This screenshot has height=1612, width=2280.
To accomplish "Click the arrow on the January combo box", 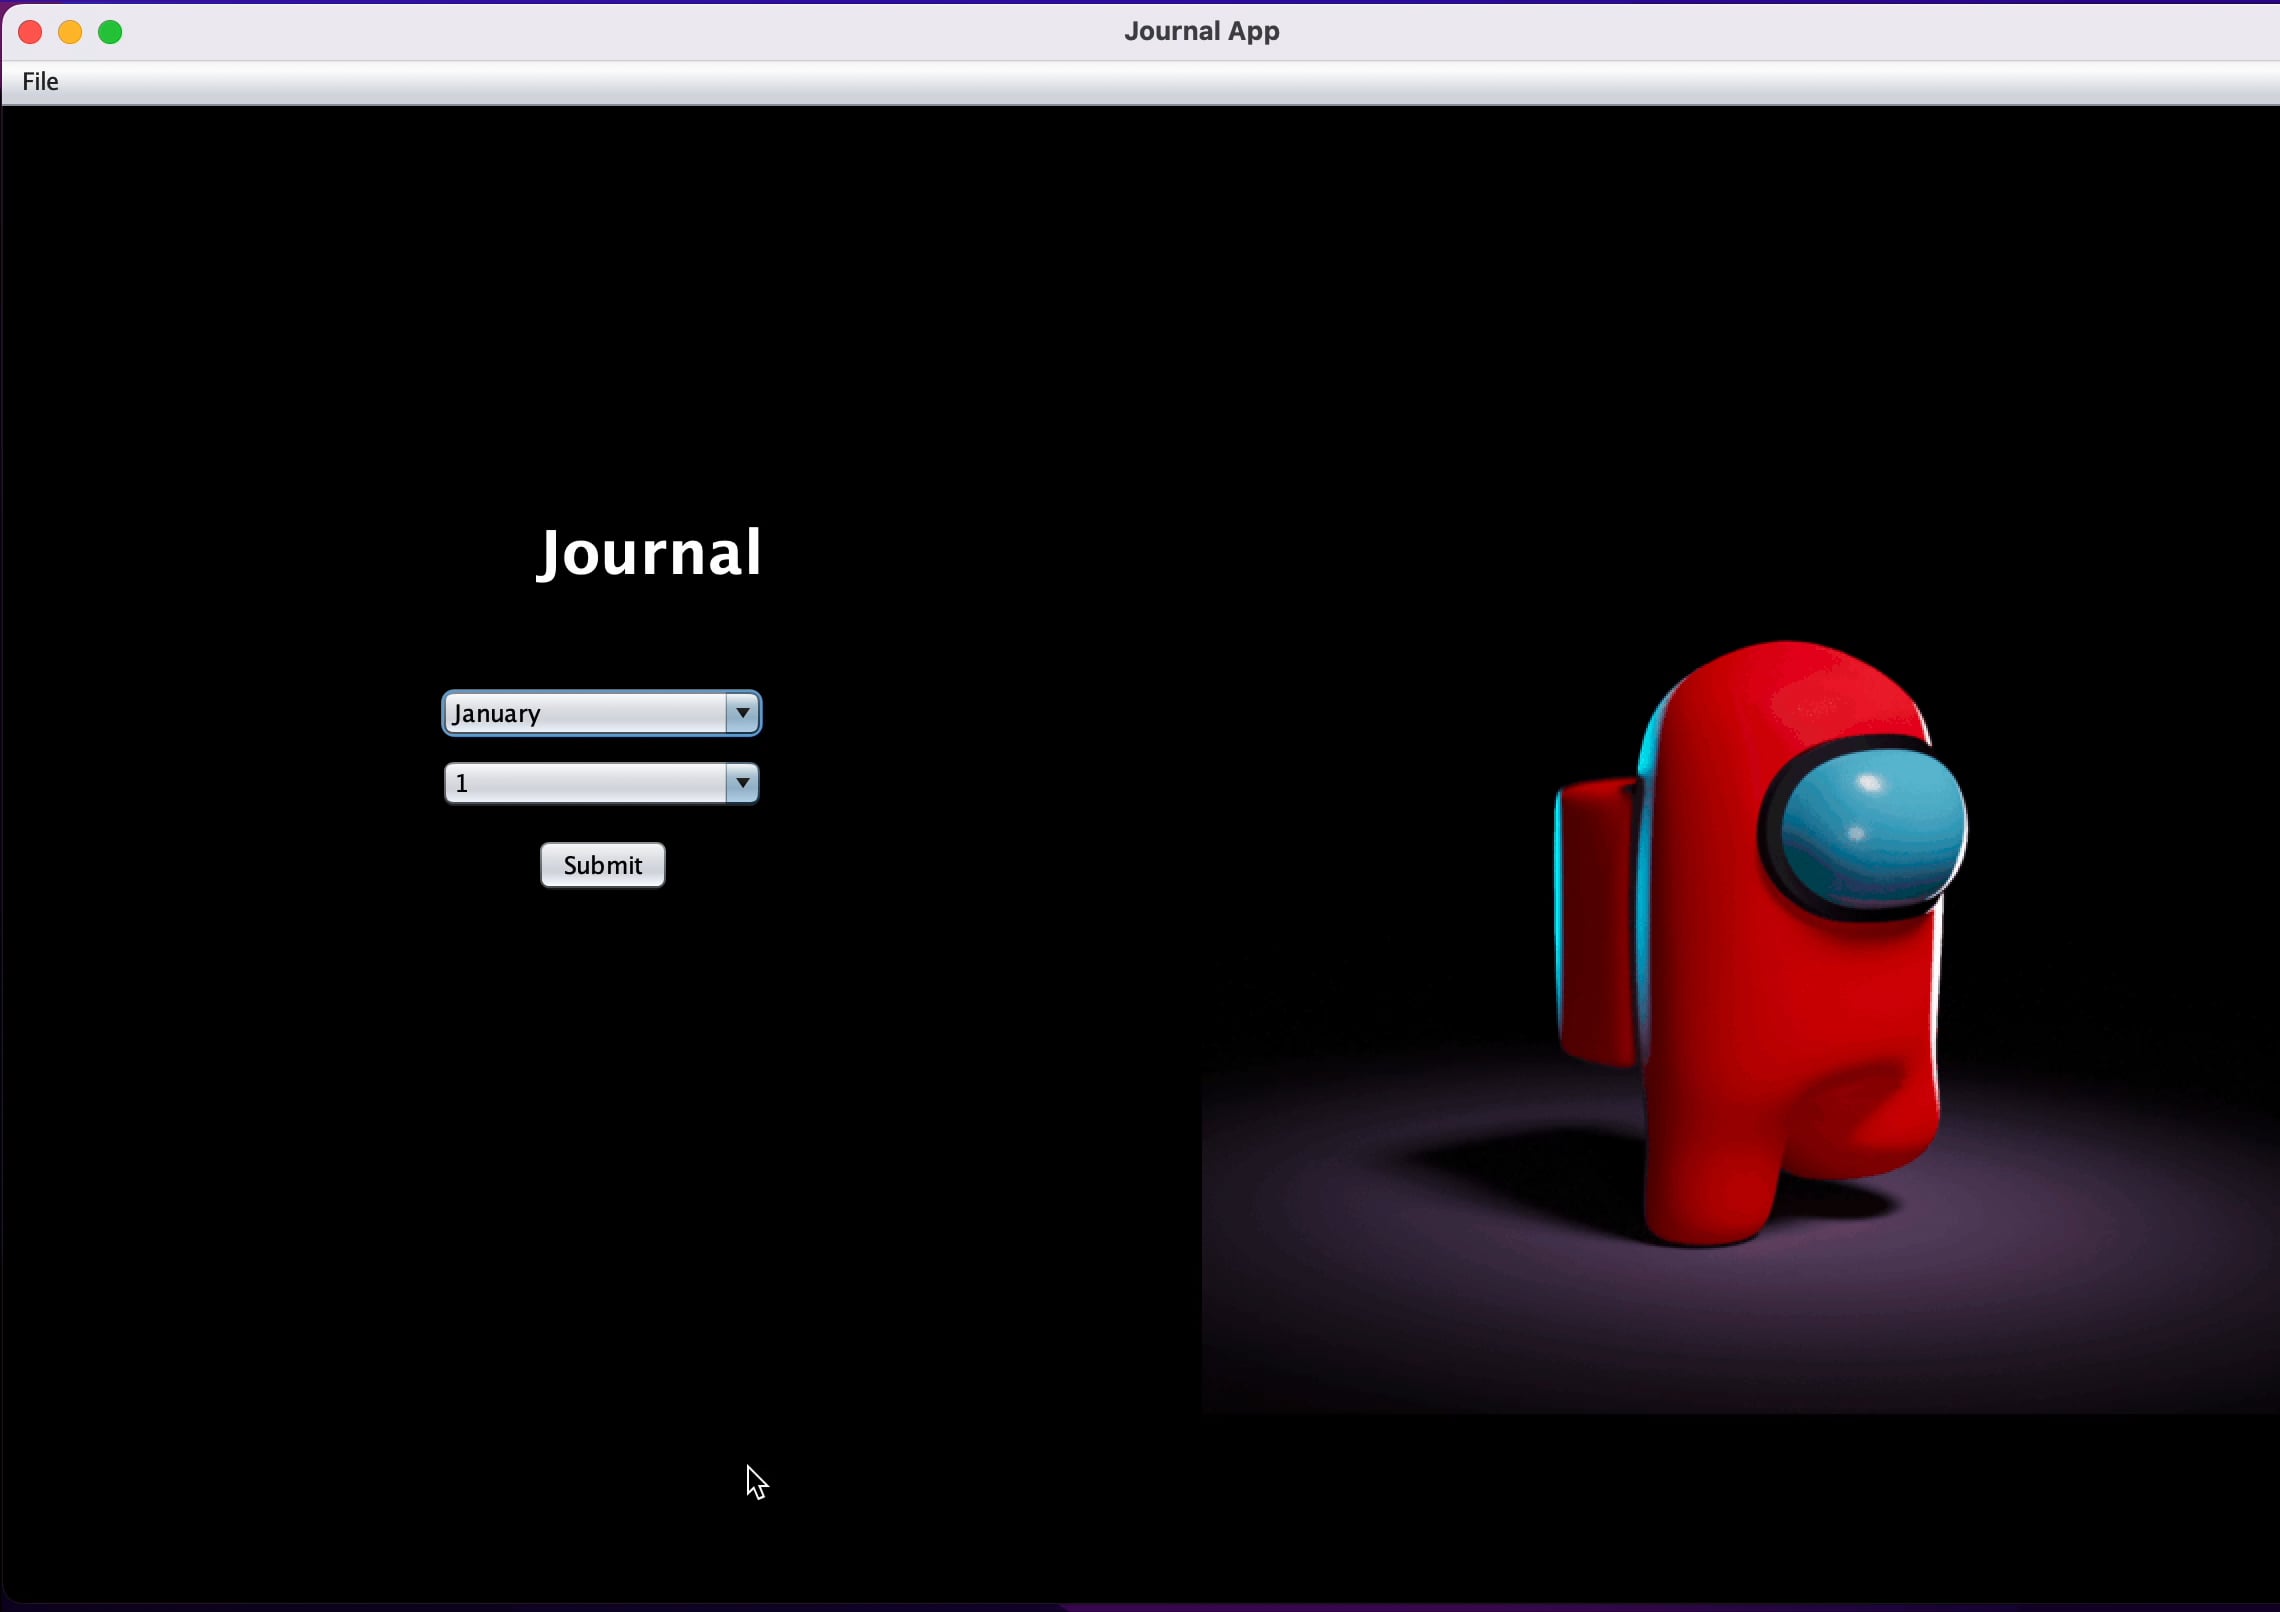I will [x=741, y=712].
